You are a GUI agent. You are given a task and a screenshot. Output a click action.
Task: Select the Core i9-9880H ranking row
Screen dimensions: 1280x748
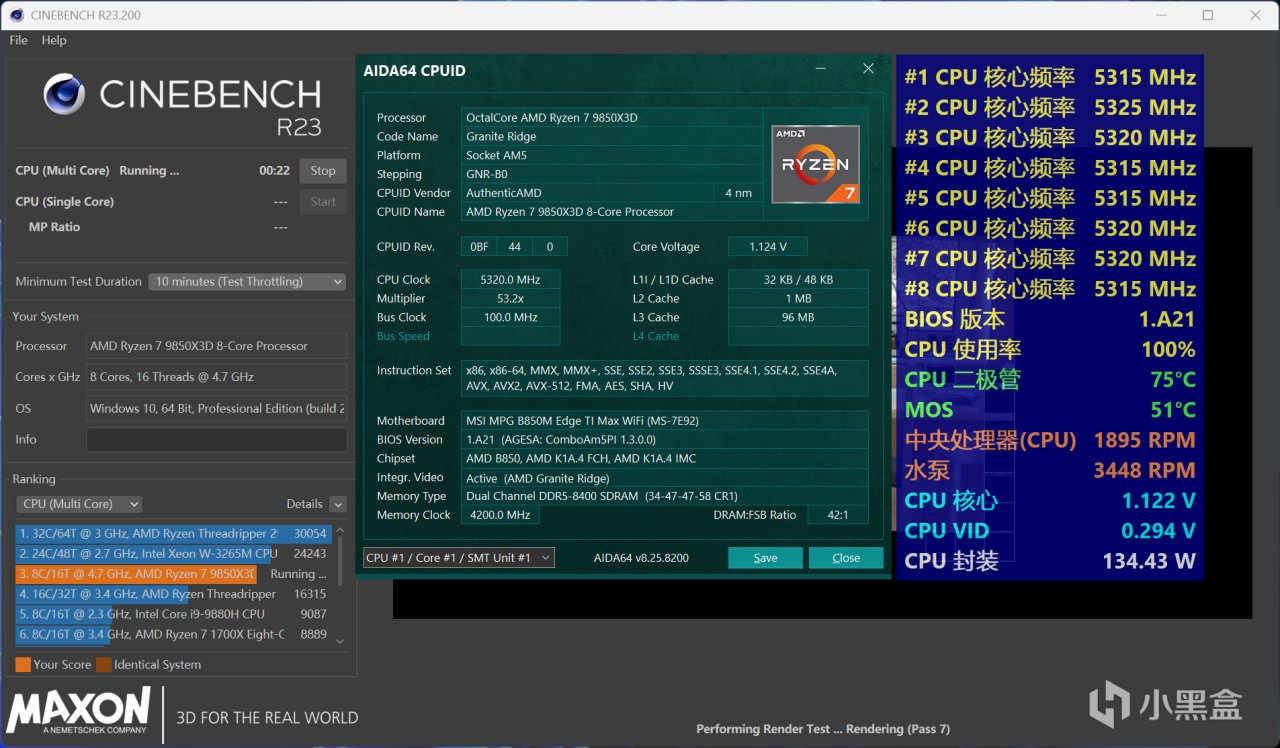tap(172, 614)
